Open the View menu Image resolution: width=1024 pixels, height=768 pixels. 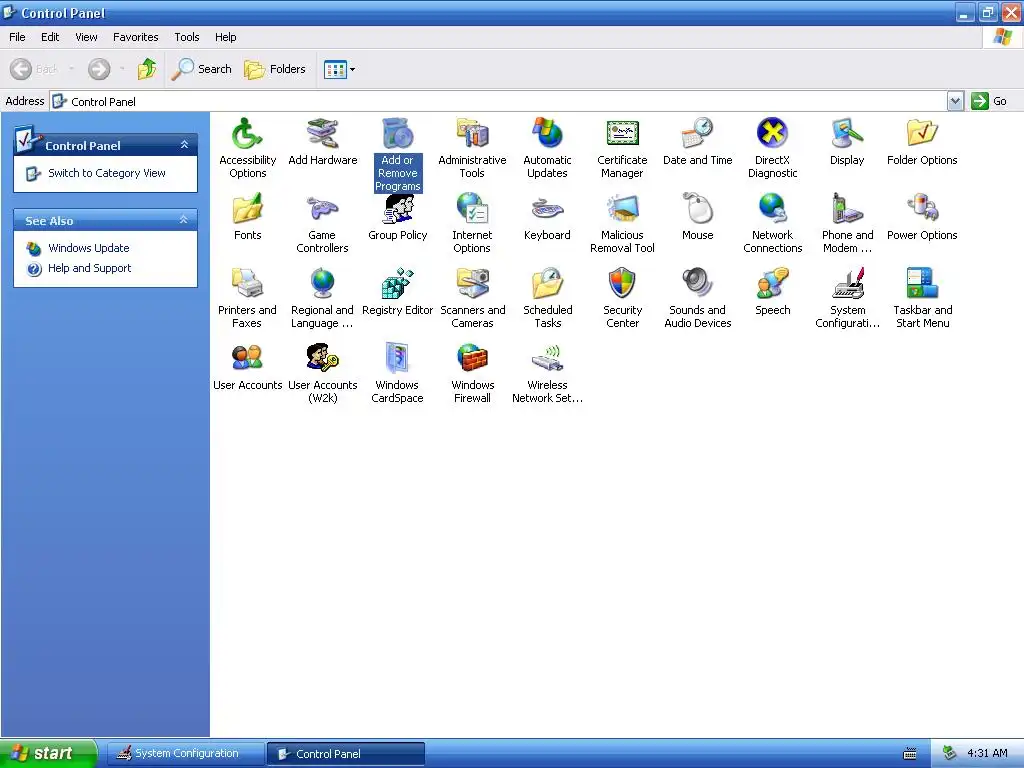coord(86,37)
